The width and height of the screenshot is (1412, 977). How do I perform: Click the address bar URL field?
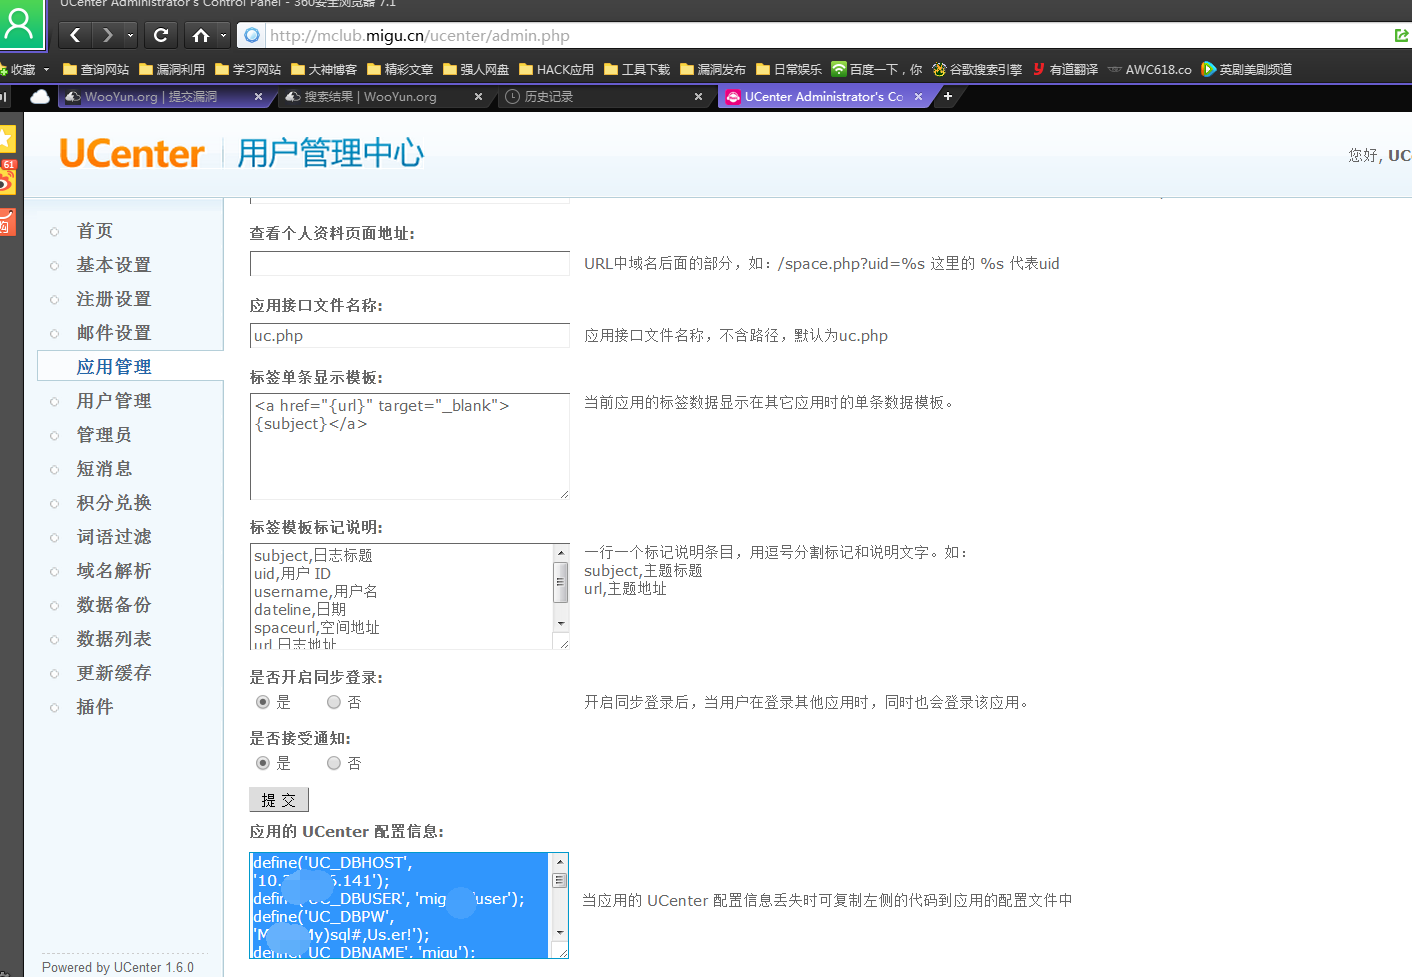[820, 35]
